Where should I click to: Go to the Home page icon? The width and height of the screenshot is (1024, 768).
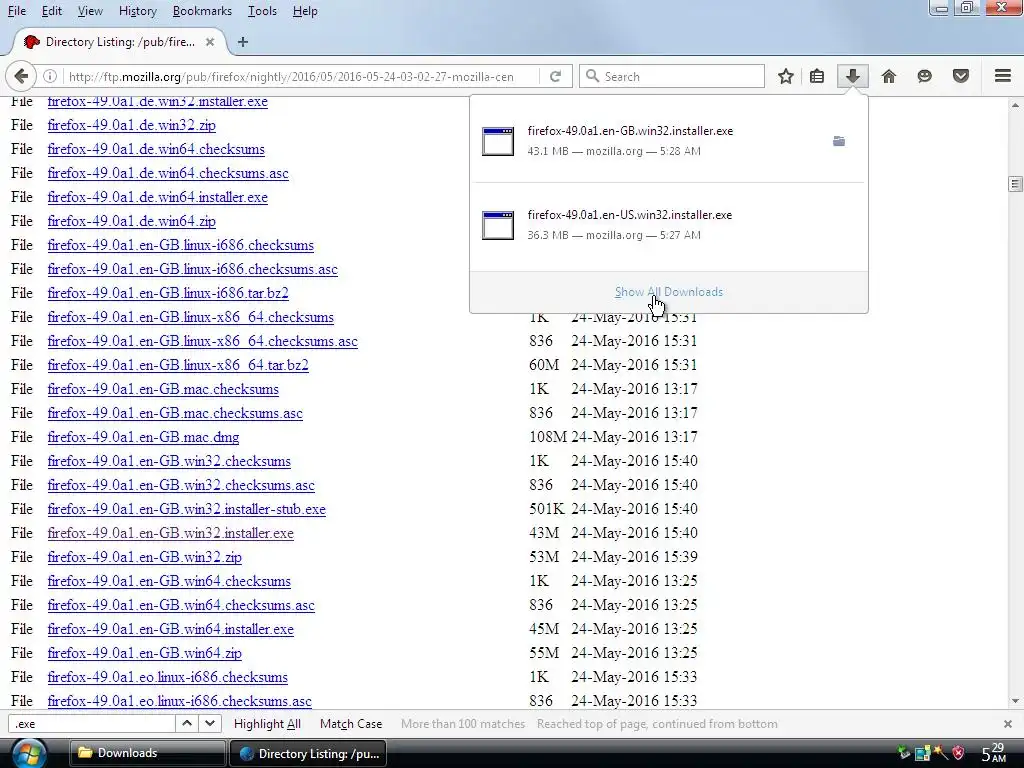[889, 76]
